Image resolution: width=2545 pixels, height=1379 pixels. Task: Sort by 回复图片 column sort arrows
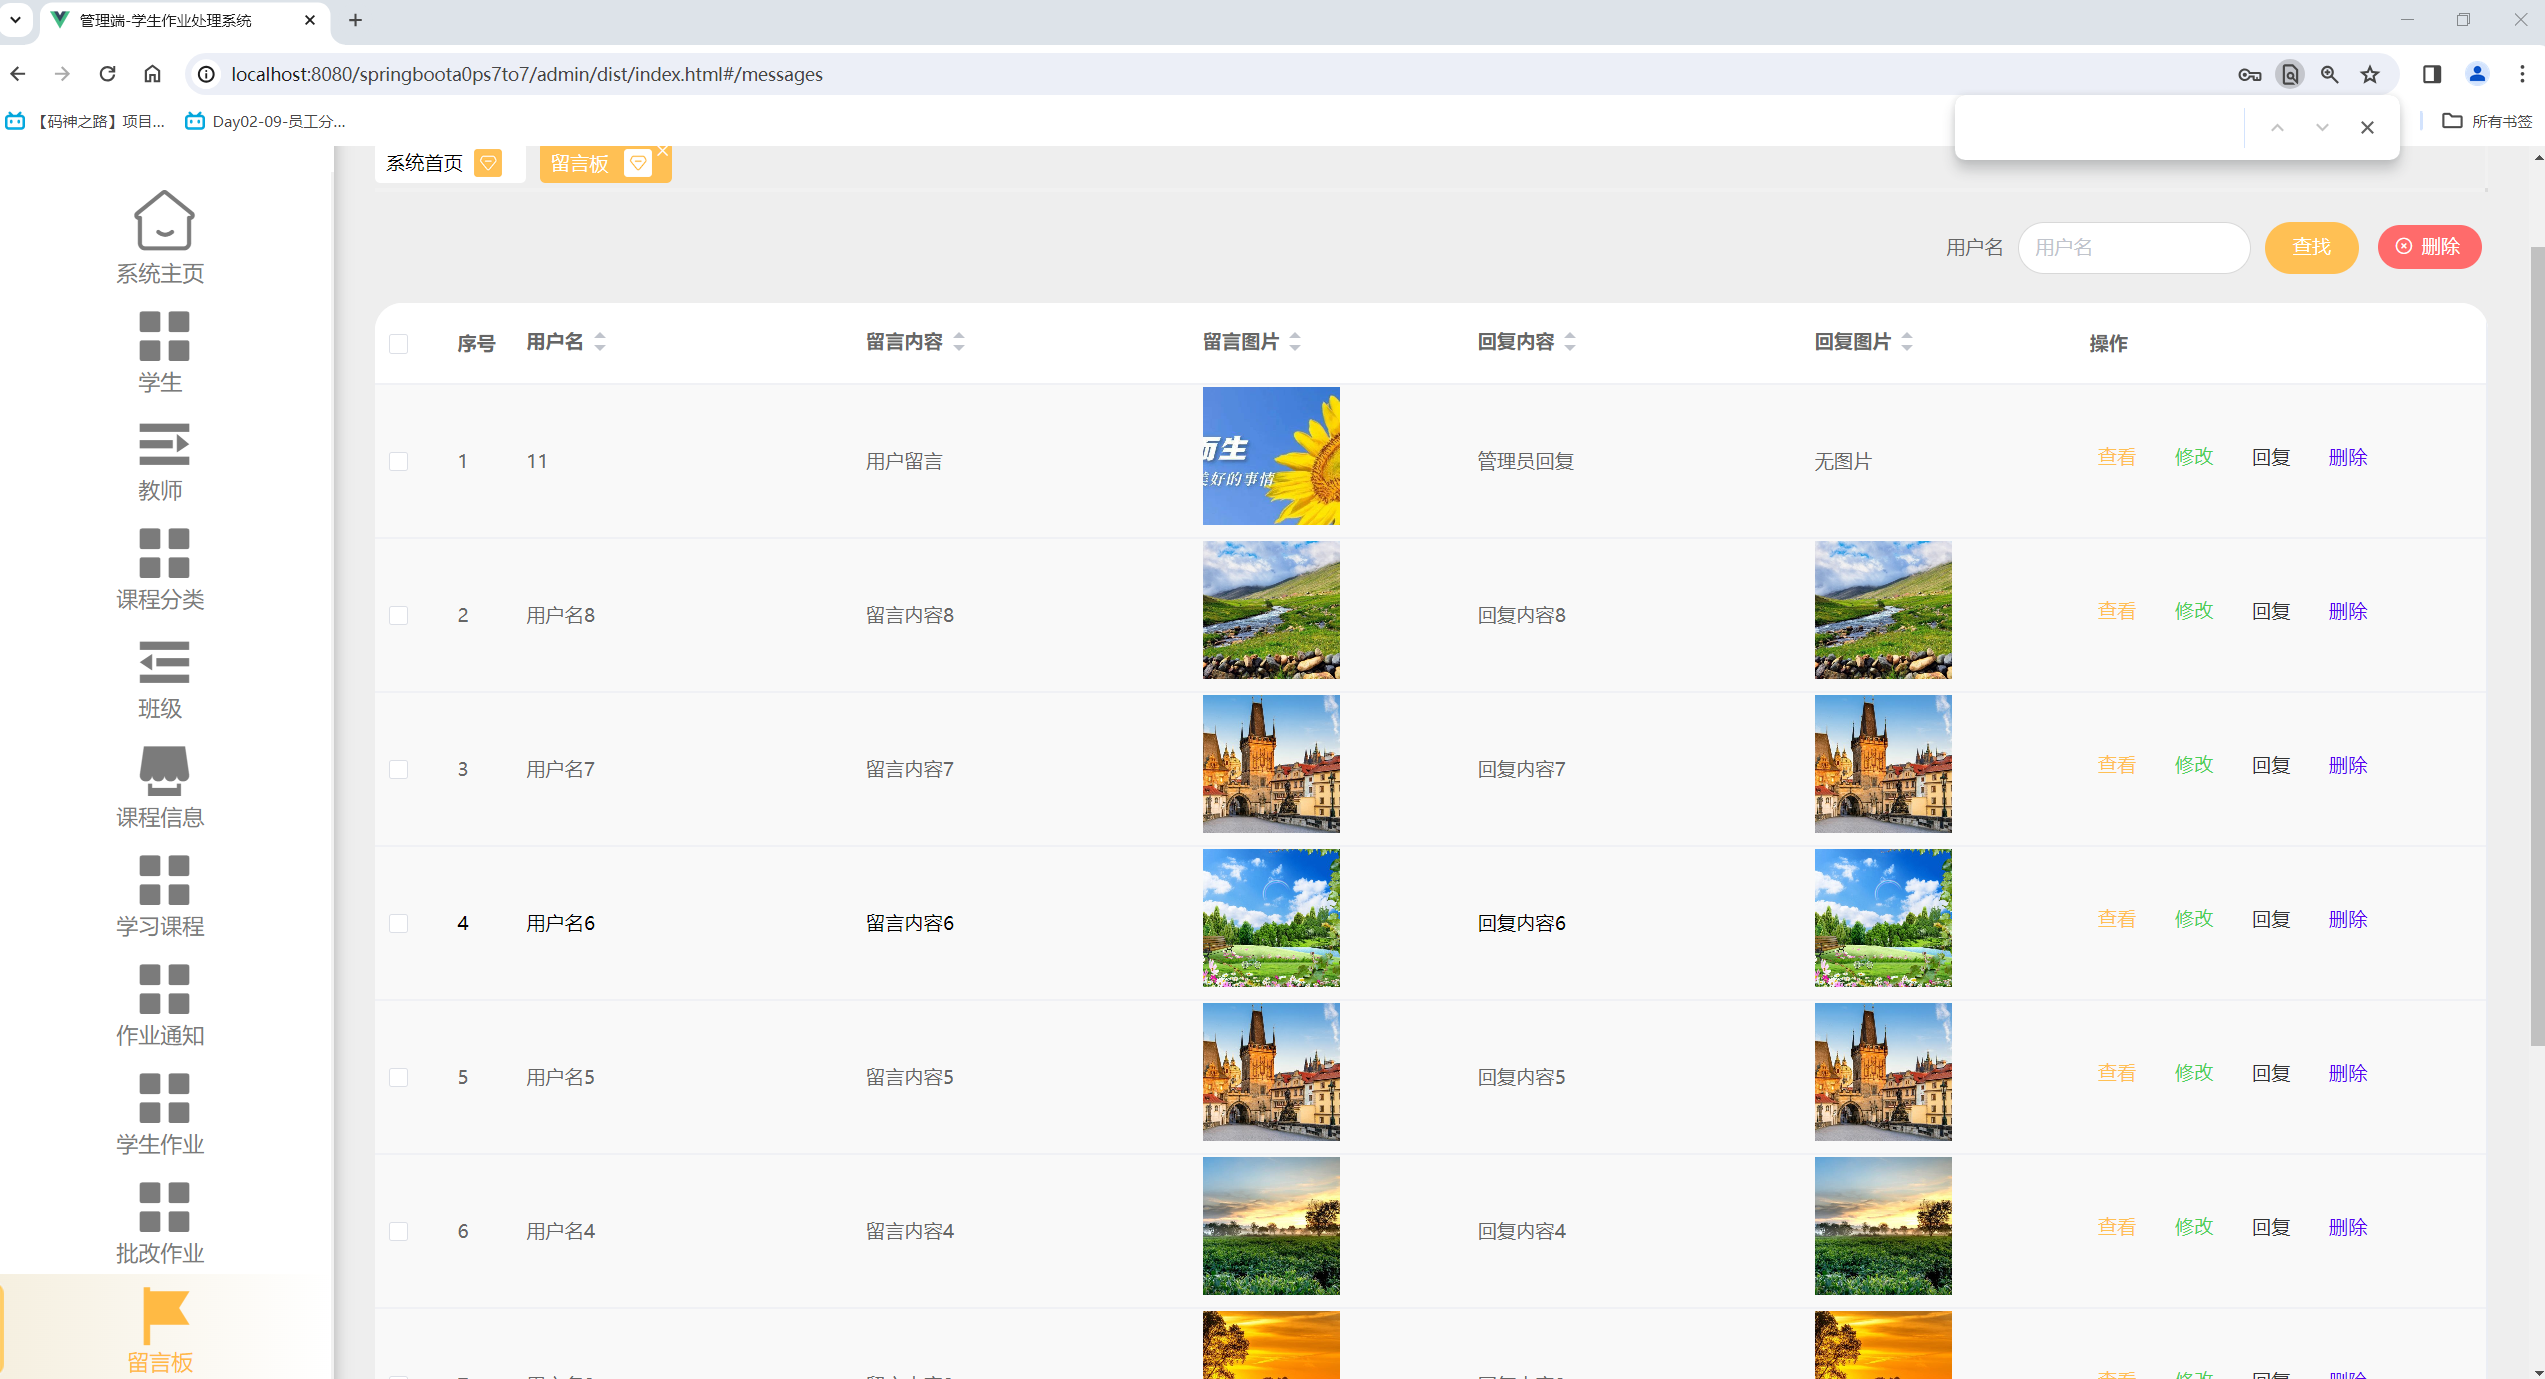click(1907, 342)
